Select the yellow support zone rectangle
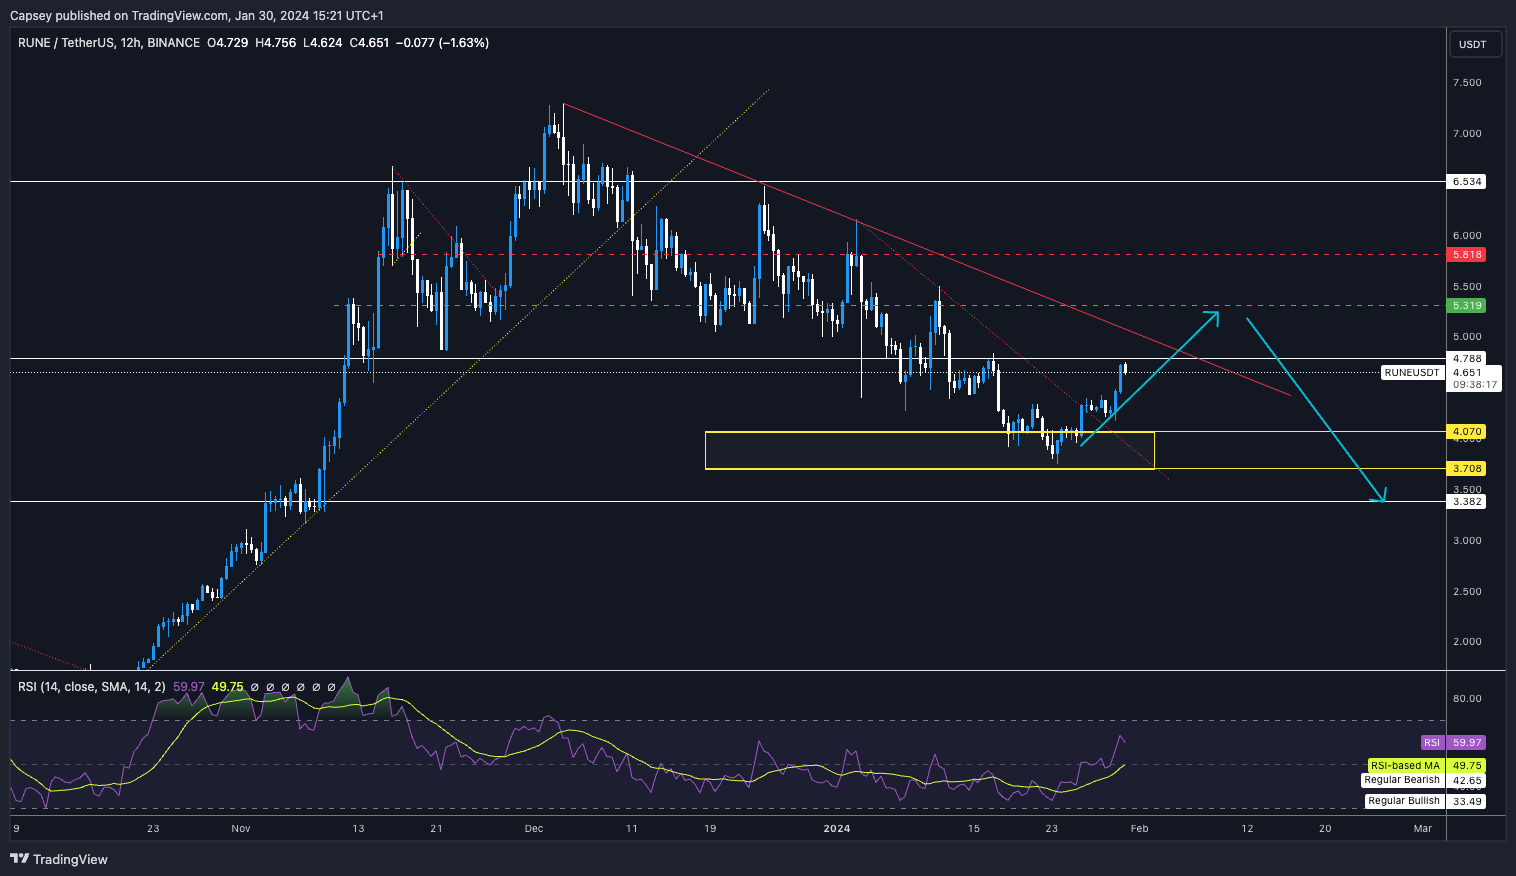Viewport: 1516px width, 876px height. point(929,451)
